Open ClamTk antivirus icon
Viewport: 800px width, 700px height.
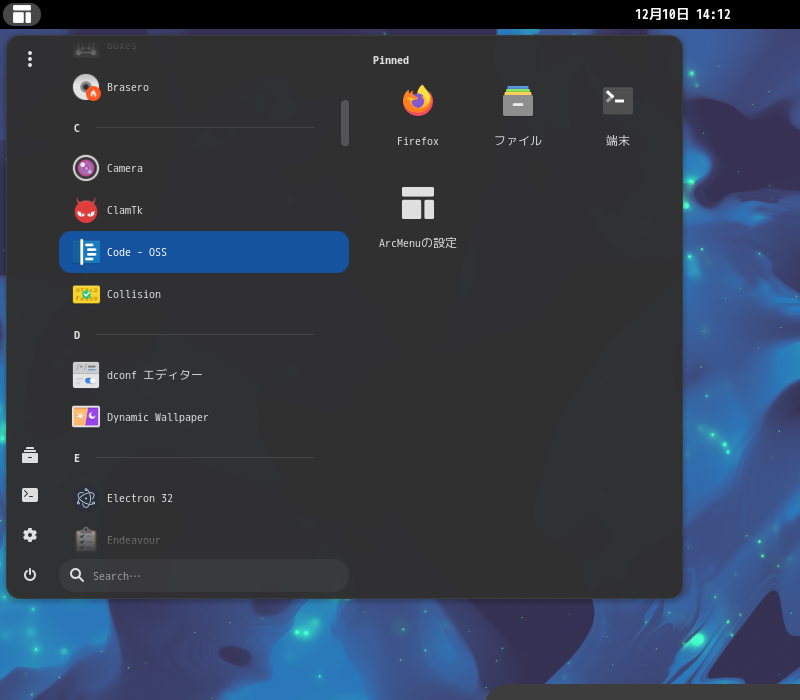(x=86, y=210)
